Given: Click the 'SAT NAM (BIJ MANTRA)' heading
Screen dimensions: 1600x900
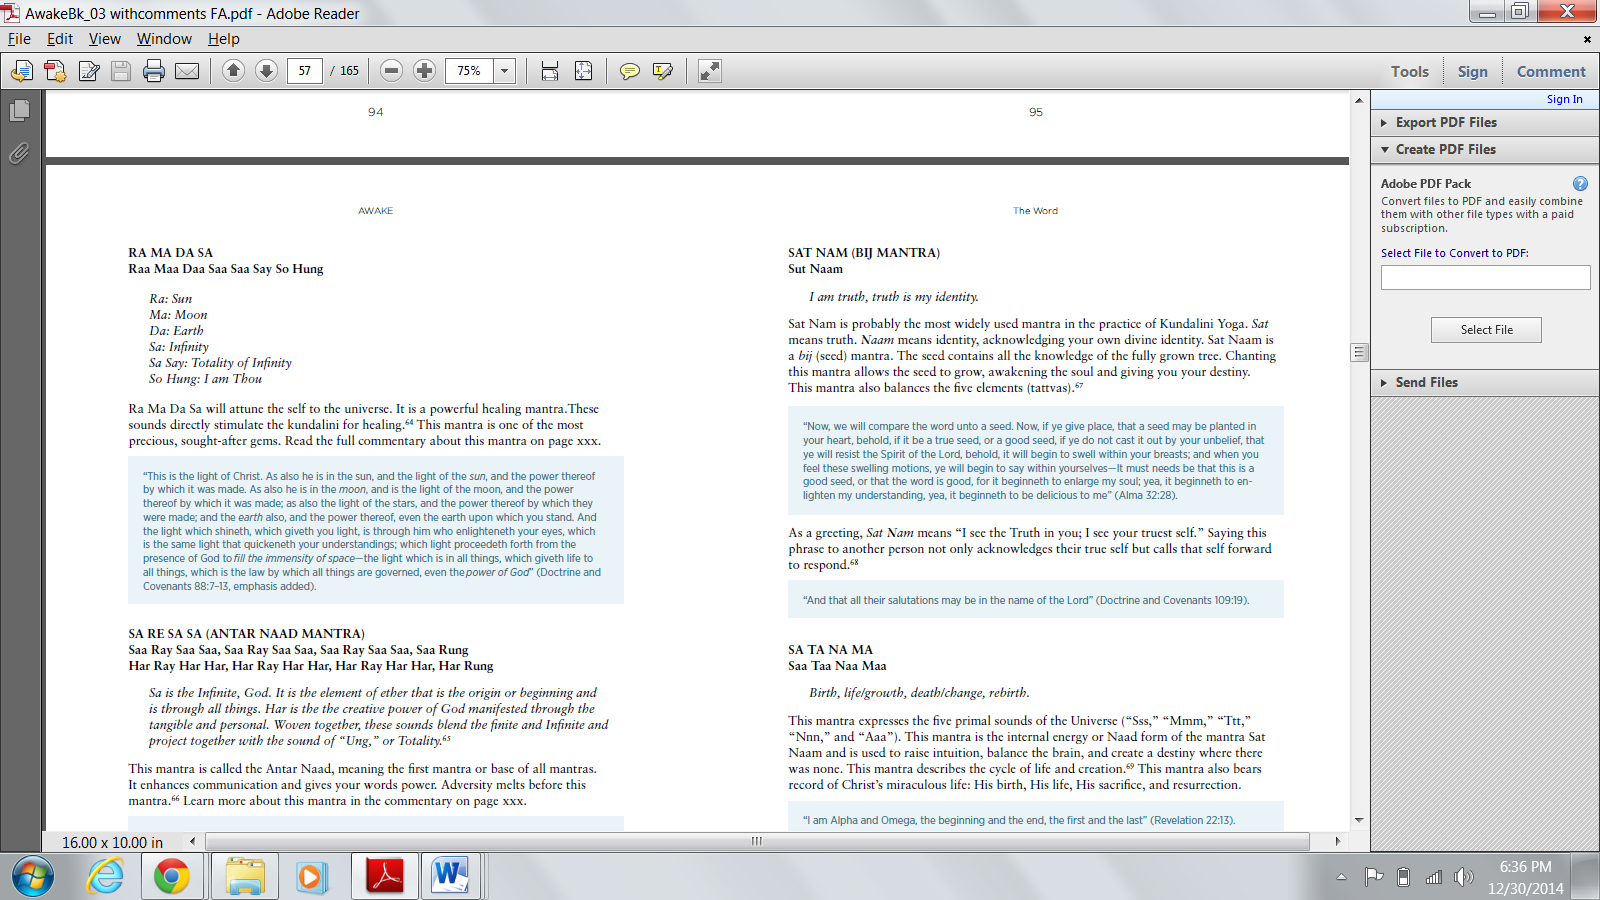Looking at the screenshot, I should [x=864, y=253].
